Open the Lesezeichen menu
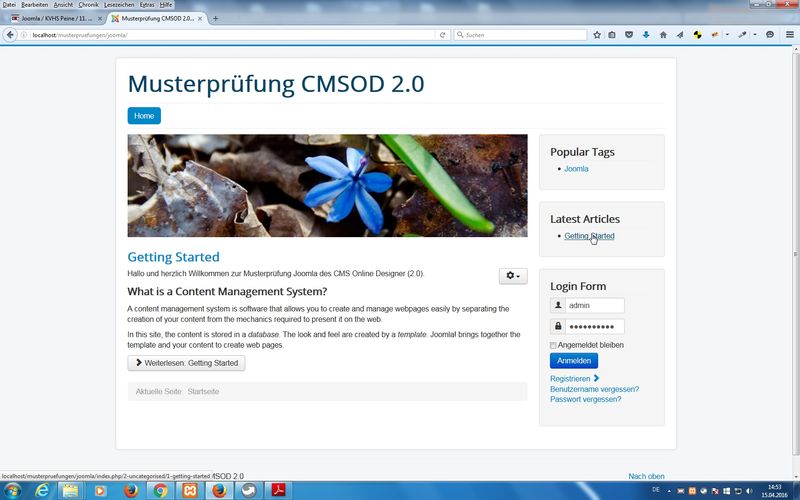This screenshot has height=500, width=800. click(x=119, y=5)
